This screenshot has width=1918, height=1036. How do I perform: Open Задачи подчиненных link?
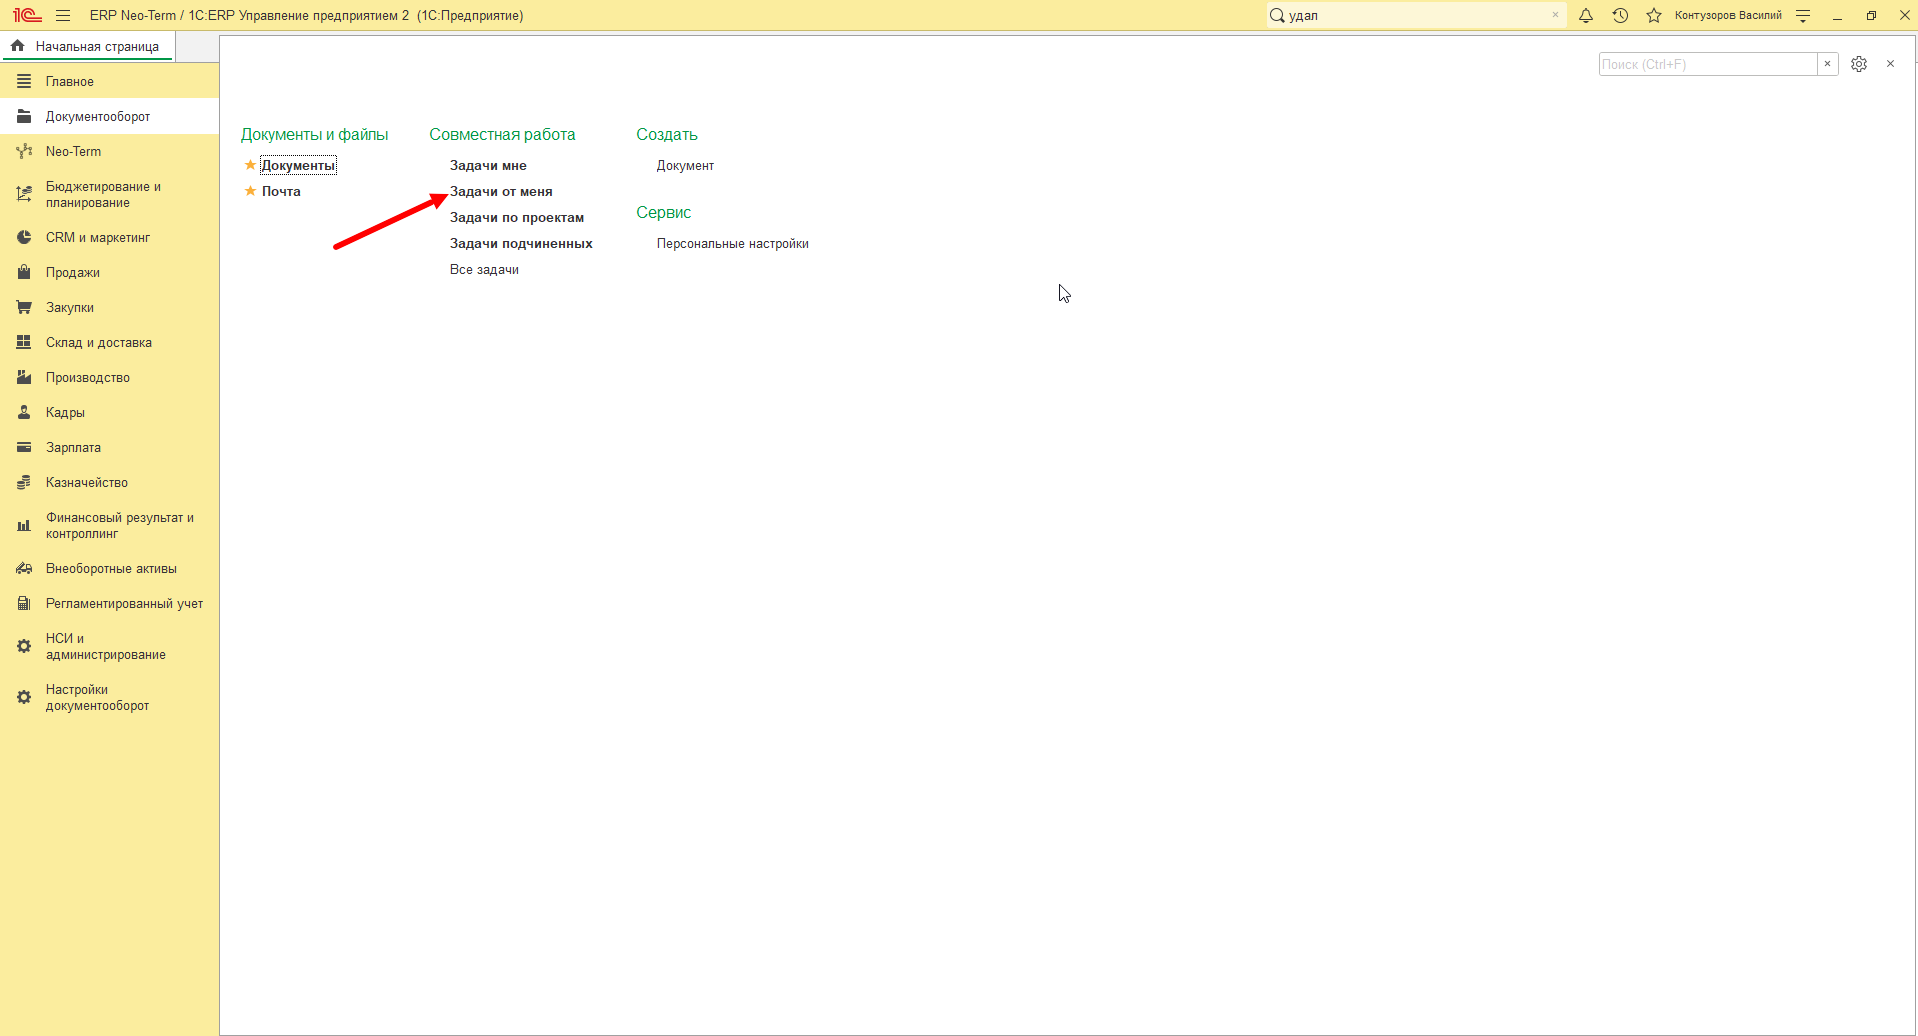click(x=521, y=243)
